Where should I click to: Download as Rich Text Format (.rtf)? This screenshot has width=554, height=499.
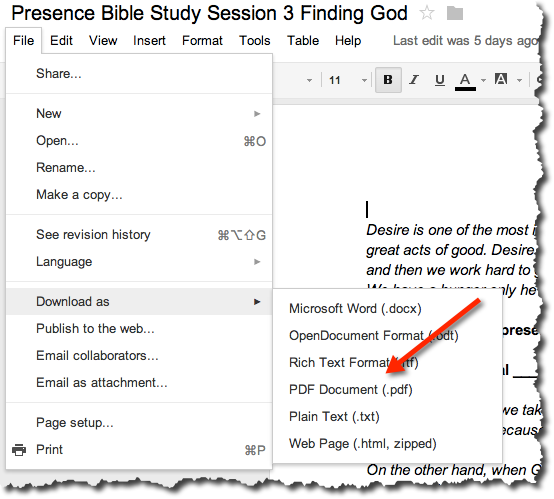[388, 363]
